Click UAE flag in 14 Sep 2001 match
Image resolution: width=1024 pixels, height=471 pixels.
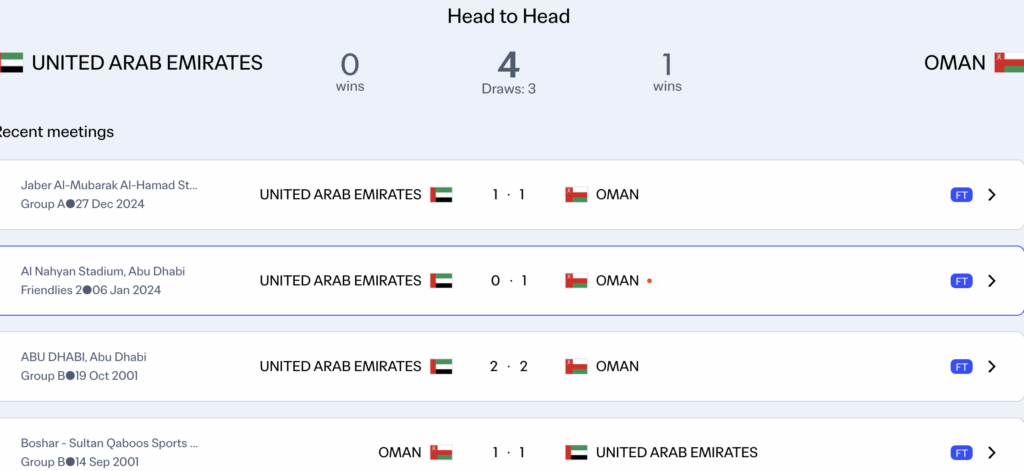point(576,453)
